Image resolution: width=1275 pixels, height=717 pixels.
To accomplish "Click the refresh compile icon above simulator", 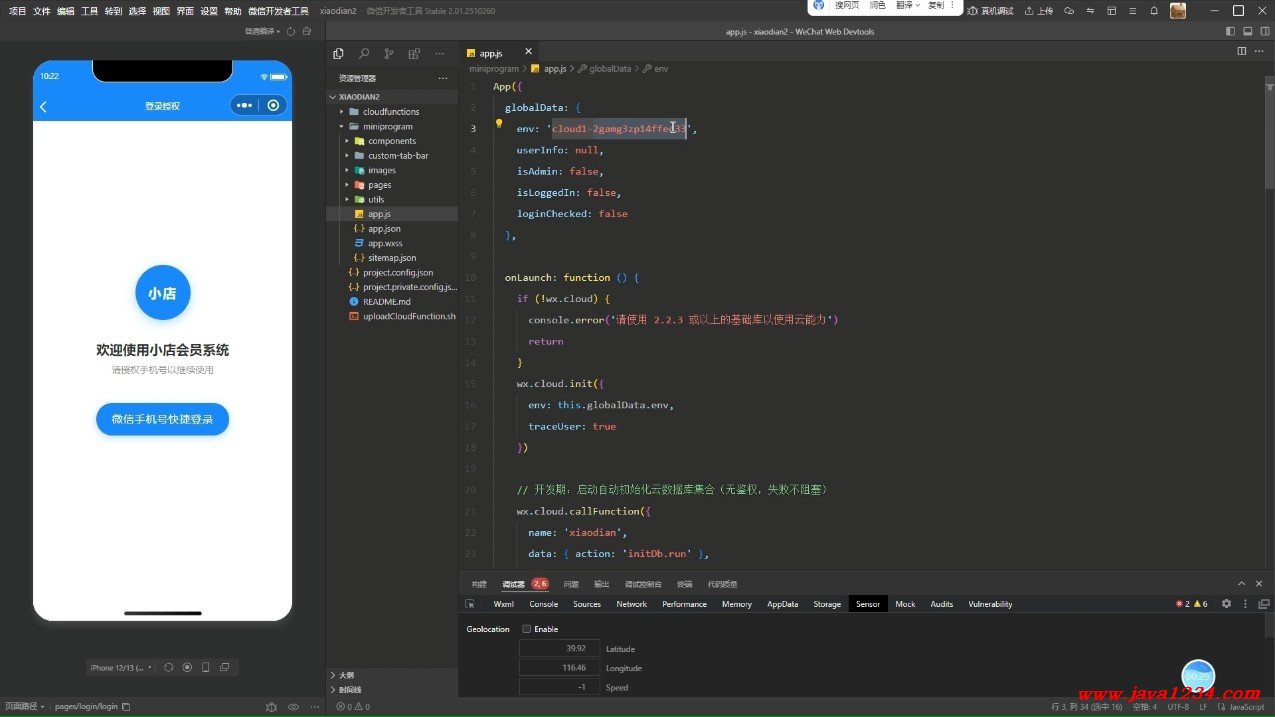I will [291, 31].
